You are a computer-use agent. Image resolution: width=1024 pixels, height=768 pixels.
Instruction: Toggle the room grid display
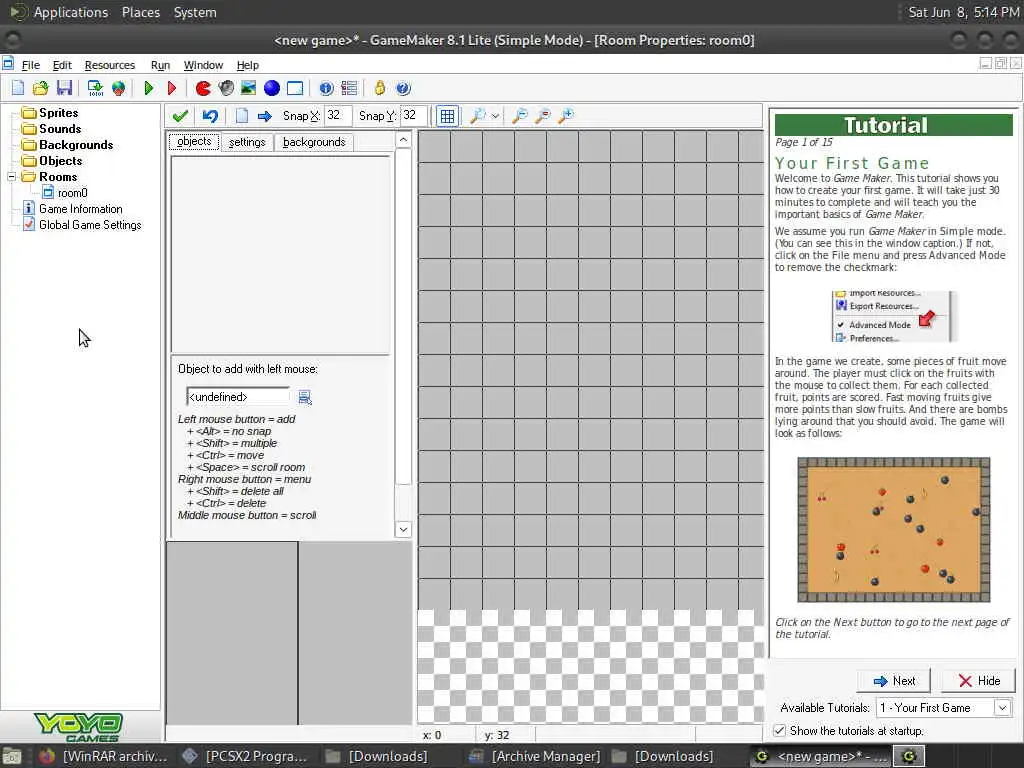tap(447, 116)
